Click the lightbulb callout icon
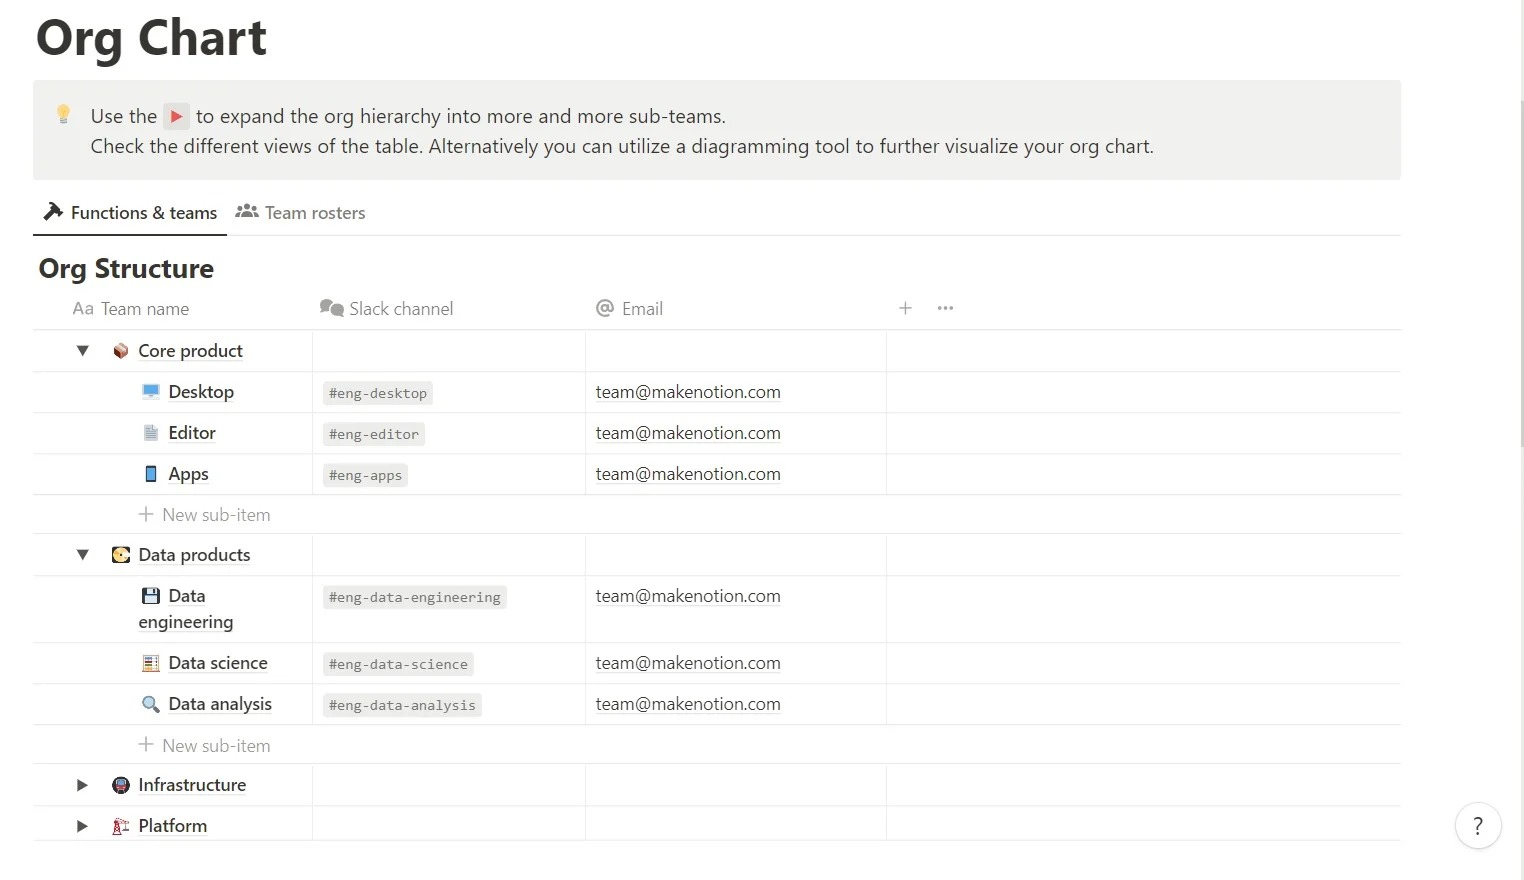The height and width of the screenshot is (880, 1524). pos(63,115)
